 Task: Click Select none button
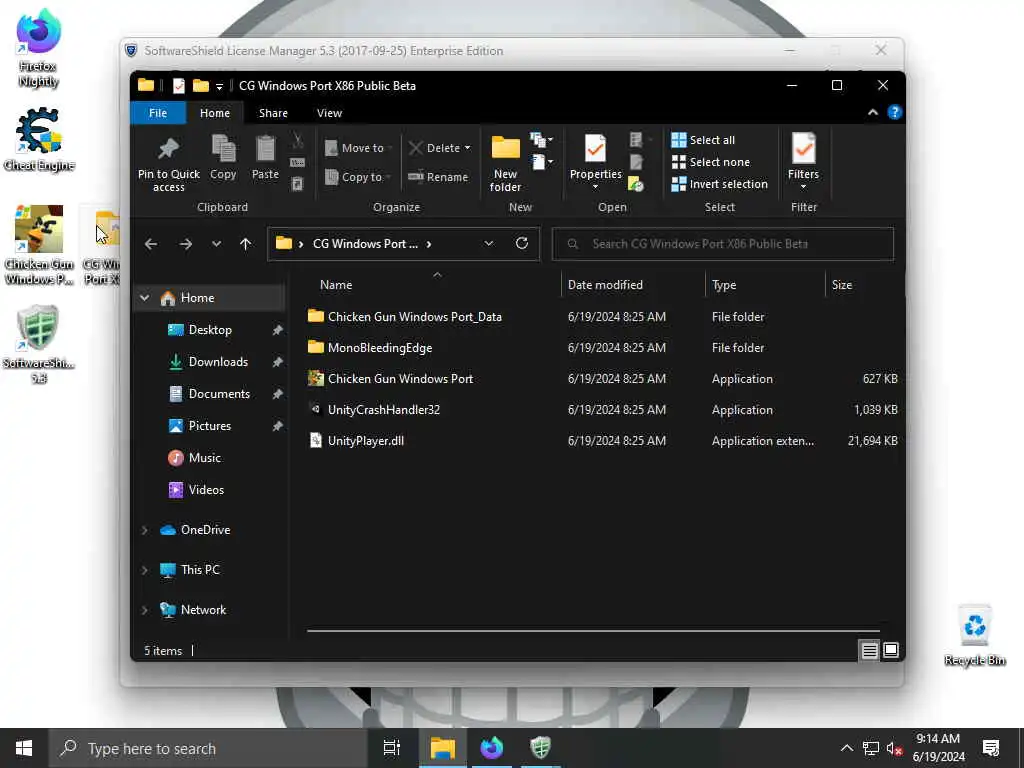(711, 162)
